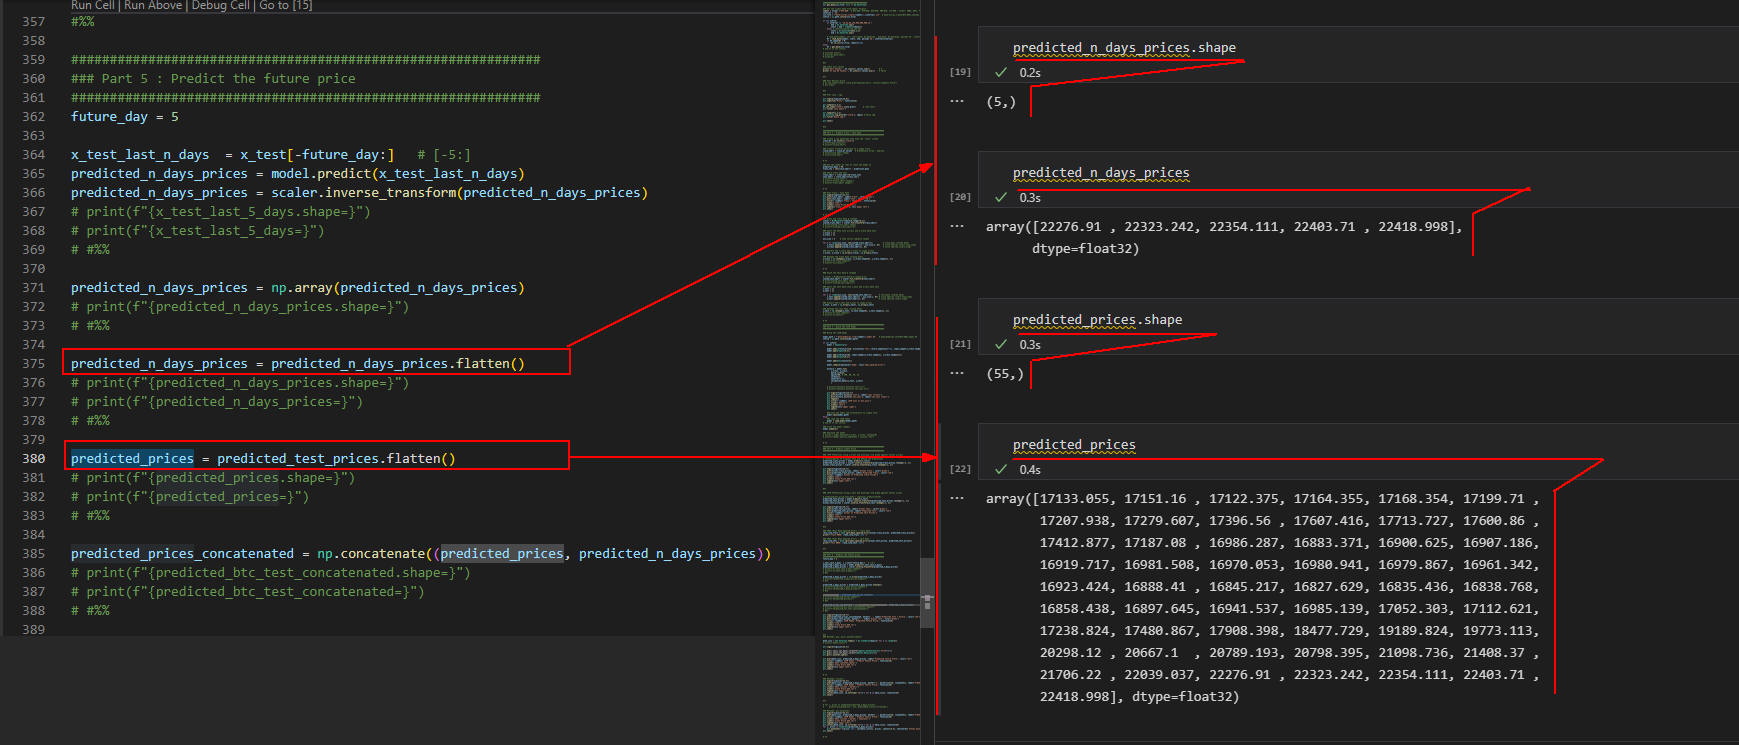This screenshot has height=745, width=1739.
Task: Click line number 380 in gutter
Action: [x=34, y=459]
